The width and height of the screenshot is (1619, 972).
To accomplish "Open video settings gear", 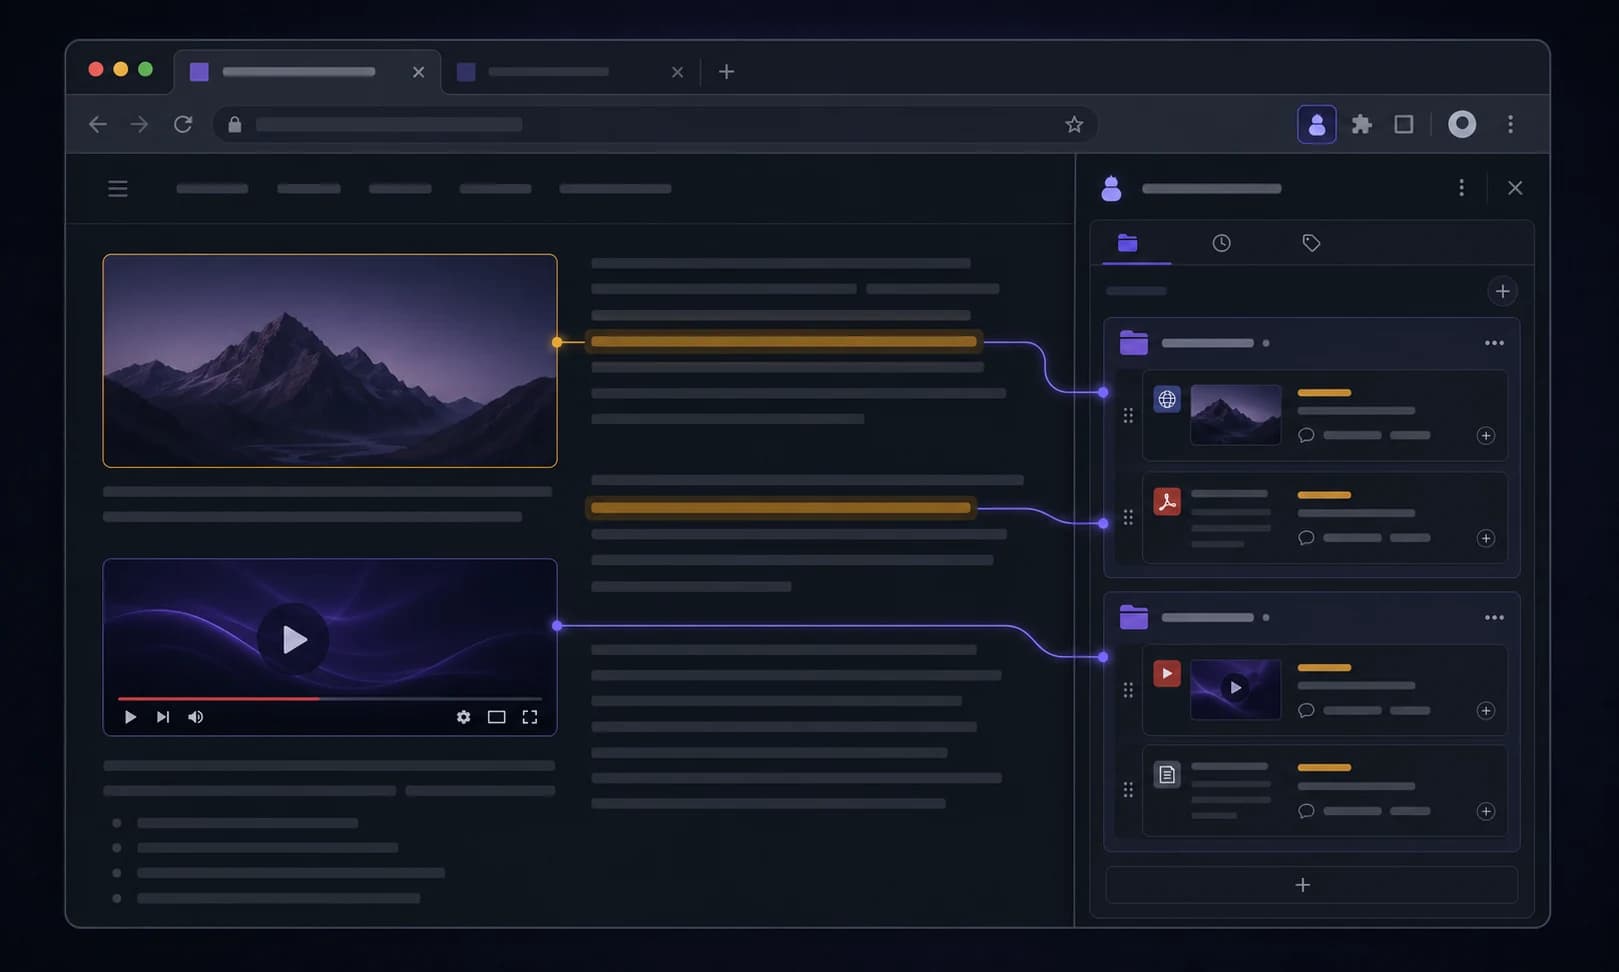I will click(463, 717).
